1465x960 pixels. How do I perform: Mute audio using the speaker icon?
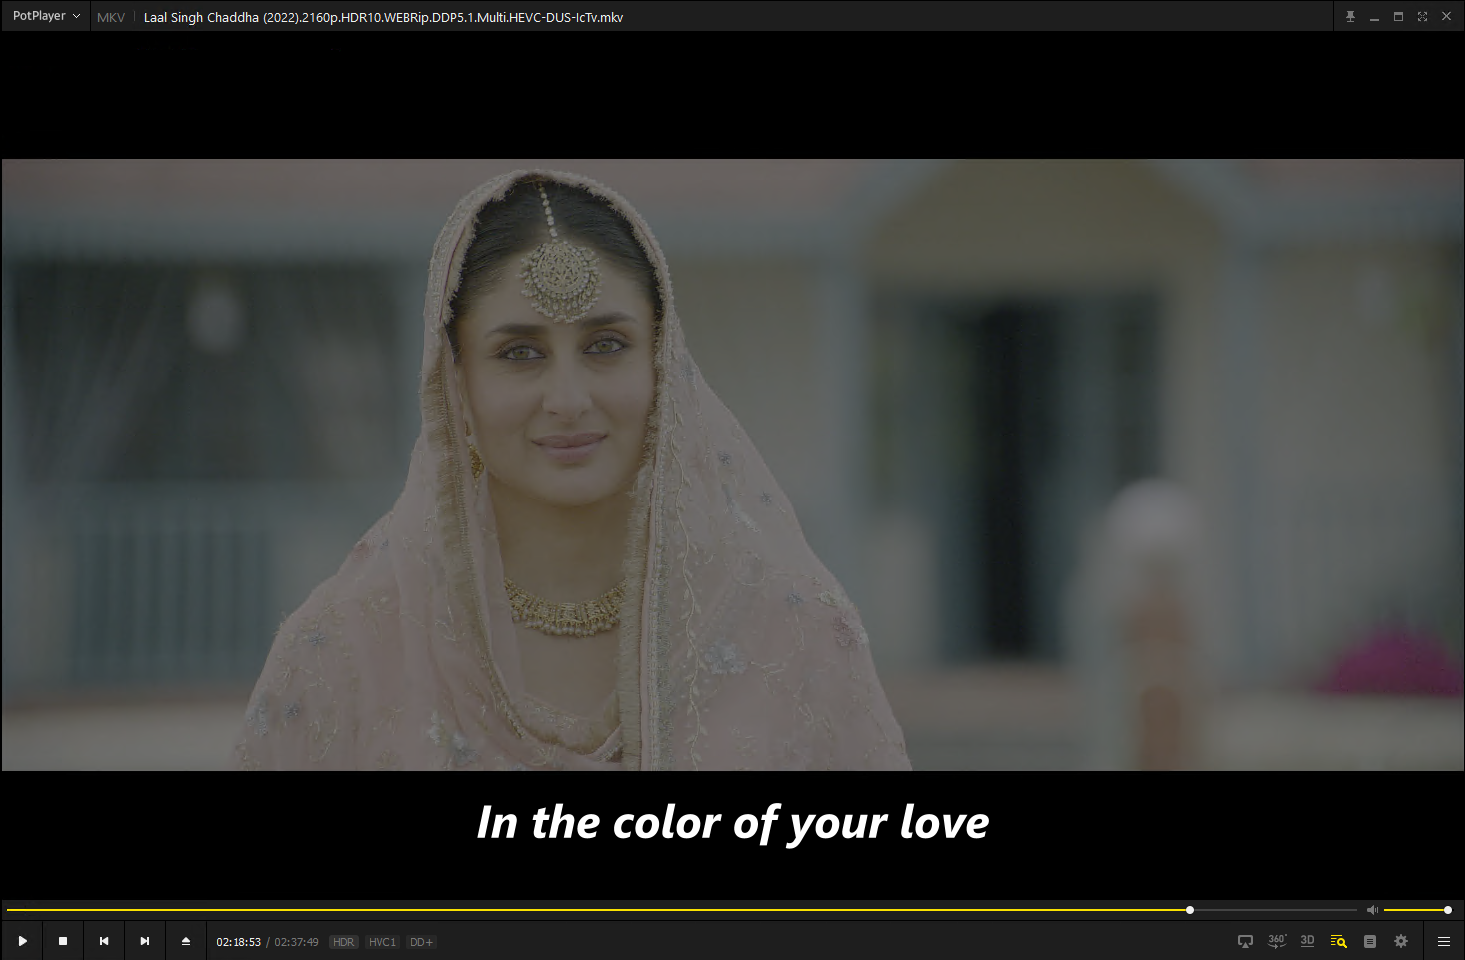[1372, 910]
